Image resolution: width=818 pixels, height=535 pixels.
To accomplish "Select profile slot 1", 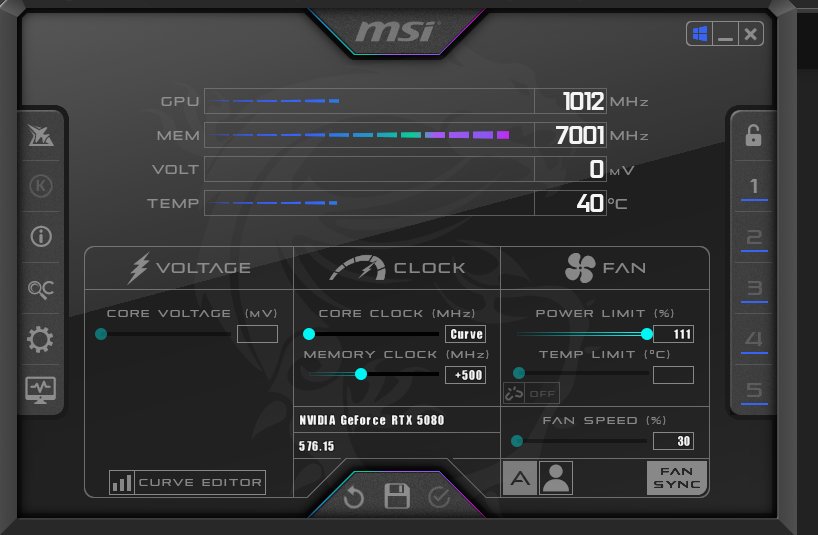I will pyautogui.click(x=754, y=187).
